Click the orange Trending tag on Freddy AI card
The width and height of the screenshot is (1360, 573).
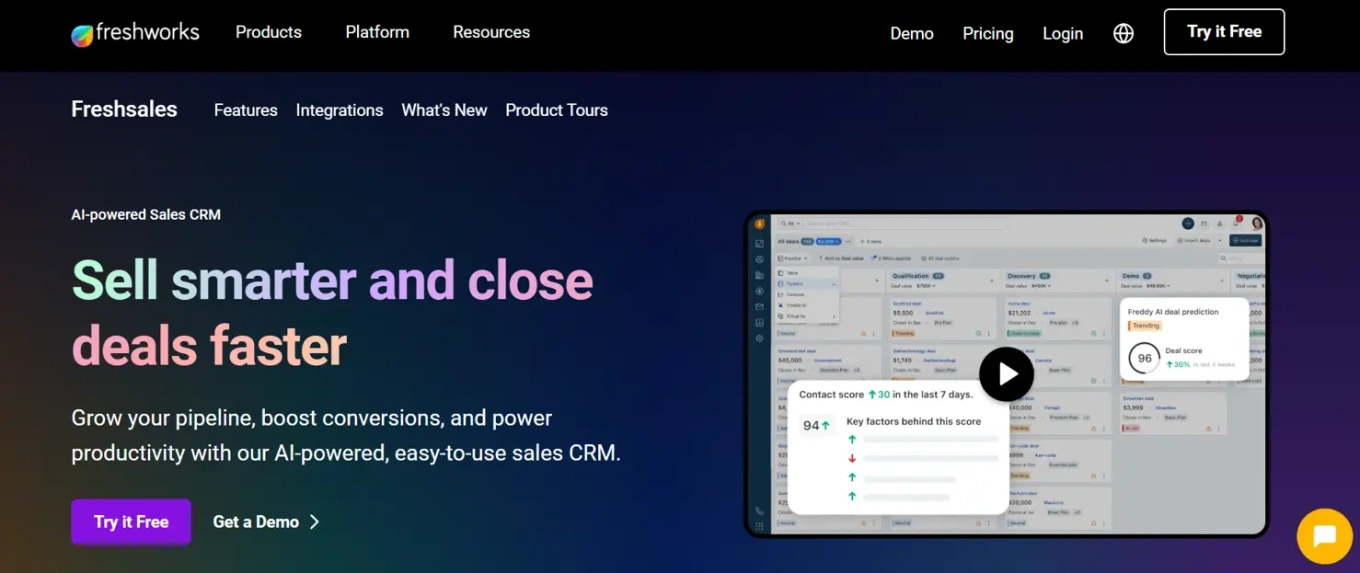tap(1145, 326)
